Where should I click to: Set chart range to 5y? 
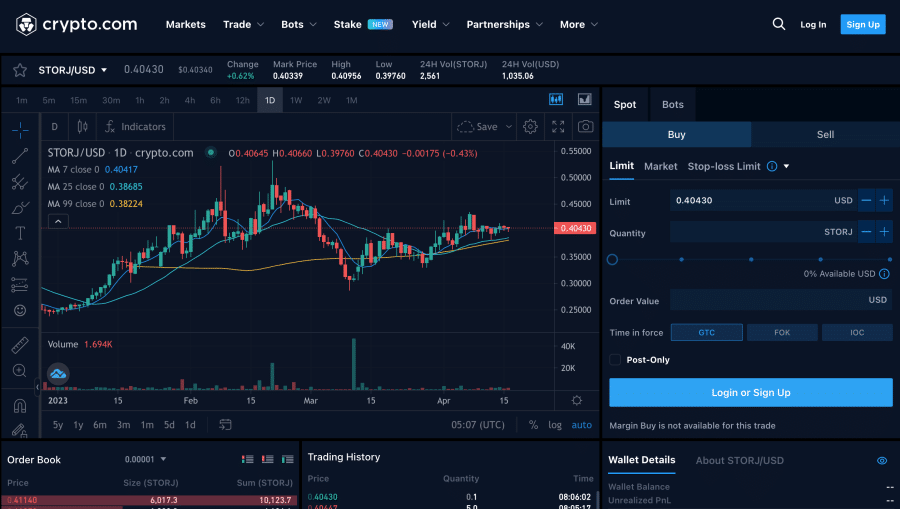tap(58, 425)
